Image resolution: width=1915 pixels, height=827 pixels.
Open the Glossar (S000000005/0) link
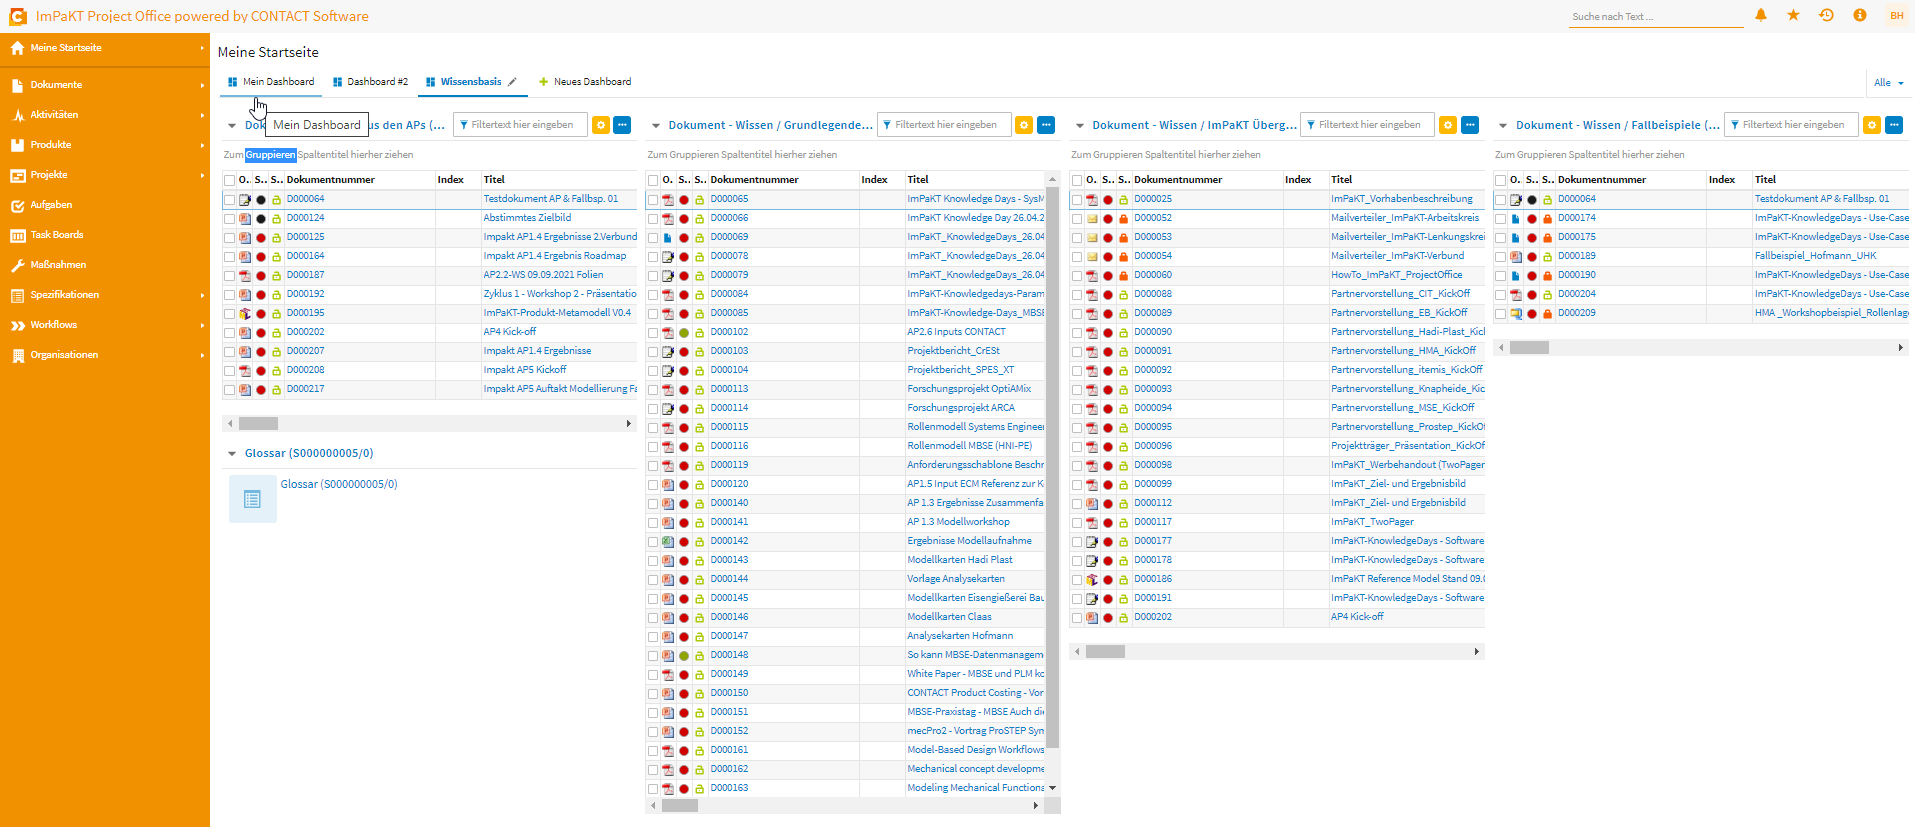[338, 484]
